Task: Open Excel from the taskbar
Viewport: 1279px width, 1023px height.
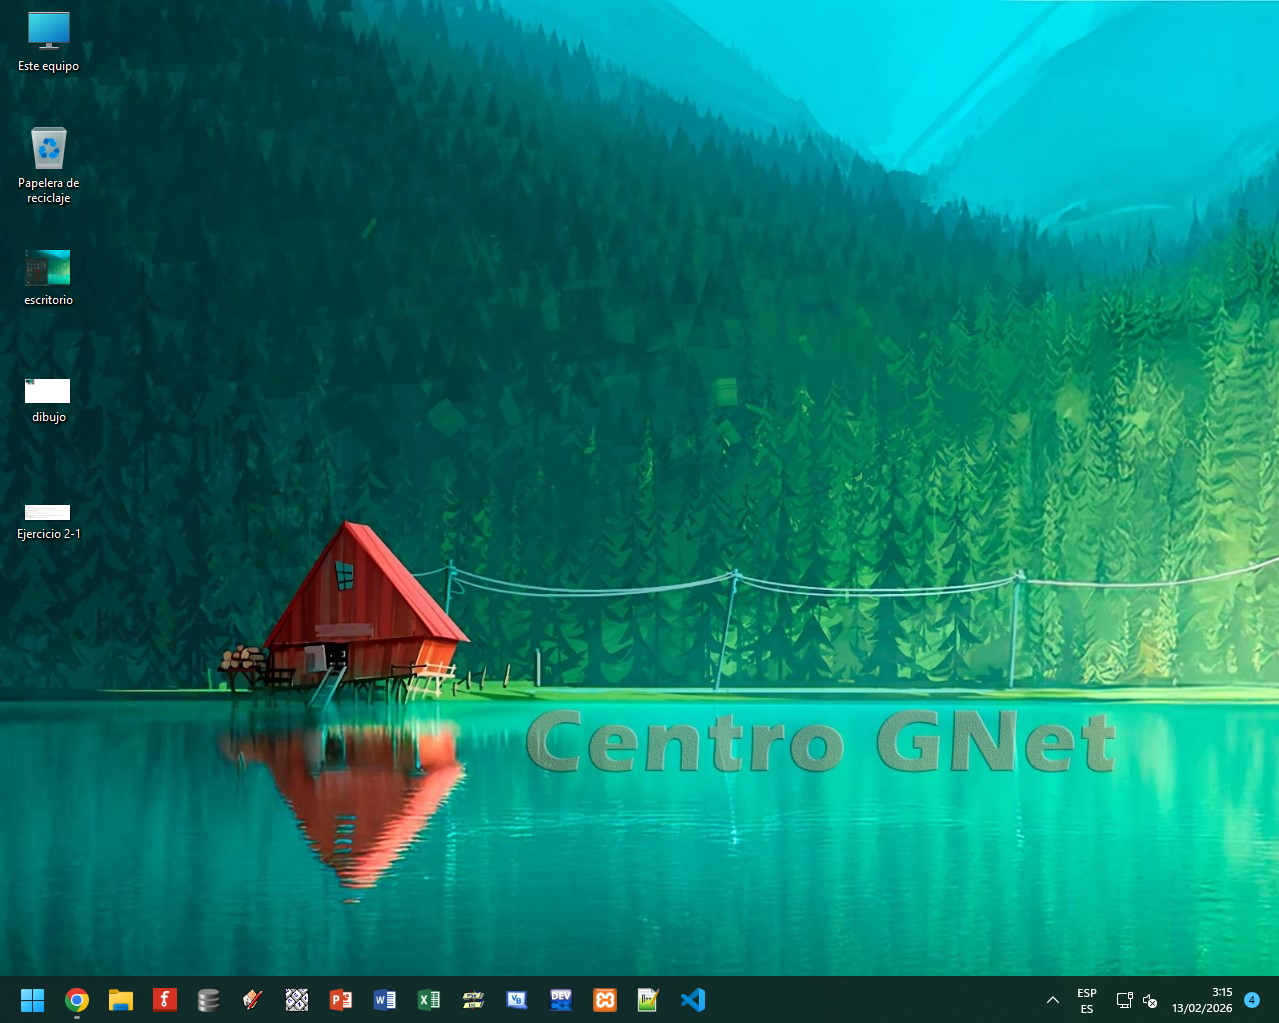Action: pos(429,999)
